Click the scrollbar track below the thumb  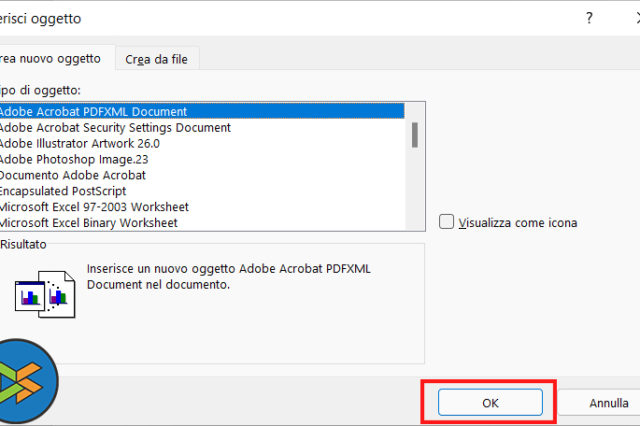414,190
